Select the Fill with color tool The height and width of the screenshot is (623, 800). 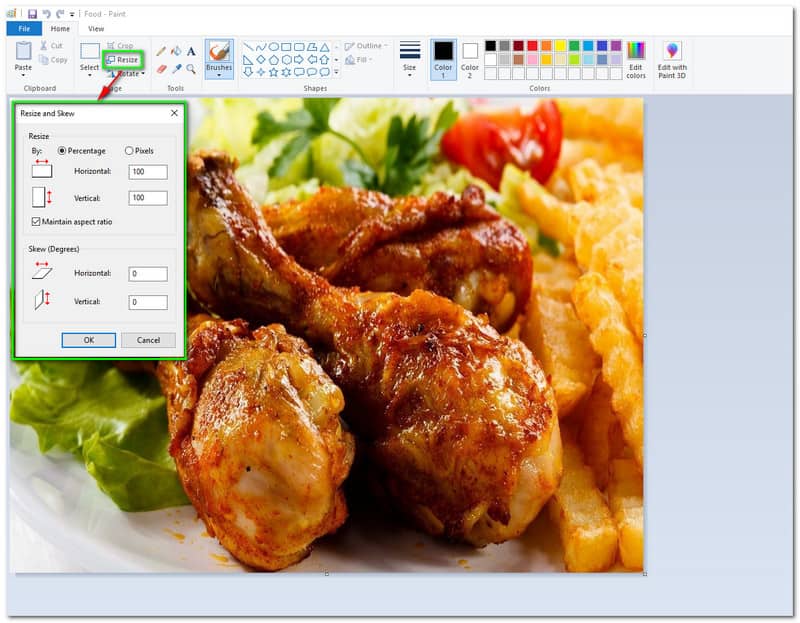[x=177, y=52]
